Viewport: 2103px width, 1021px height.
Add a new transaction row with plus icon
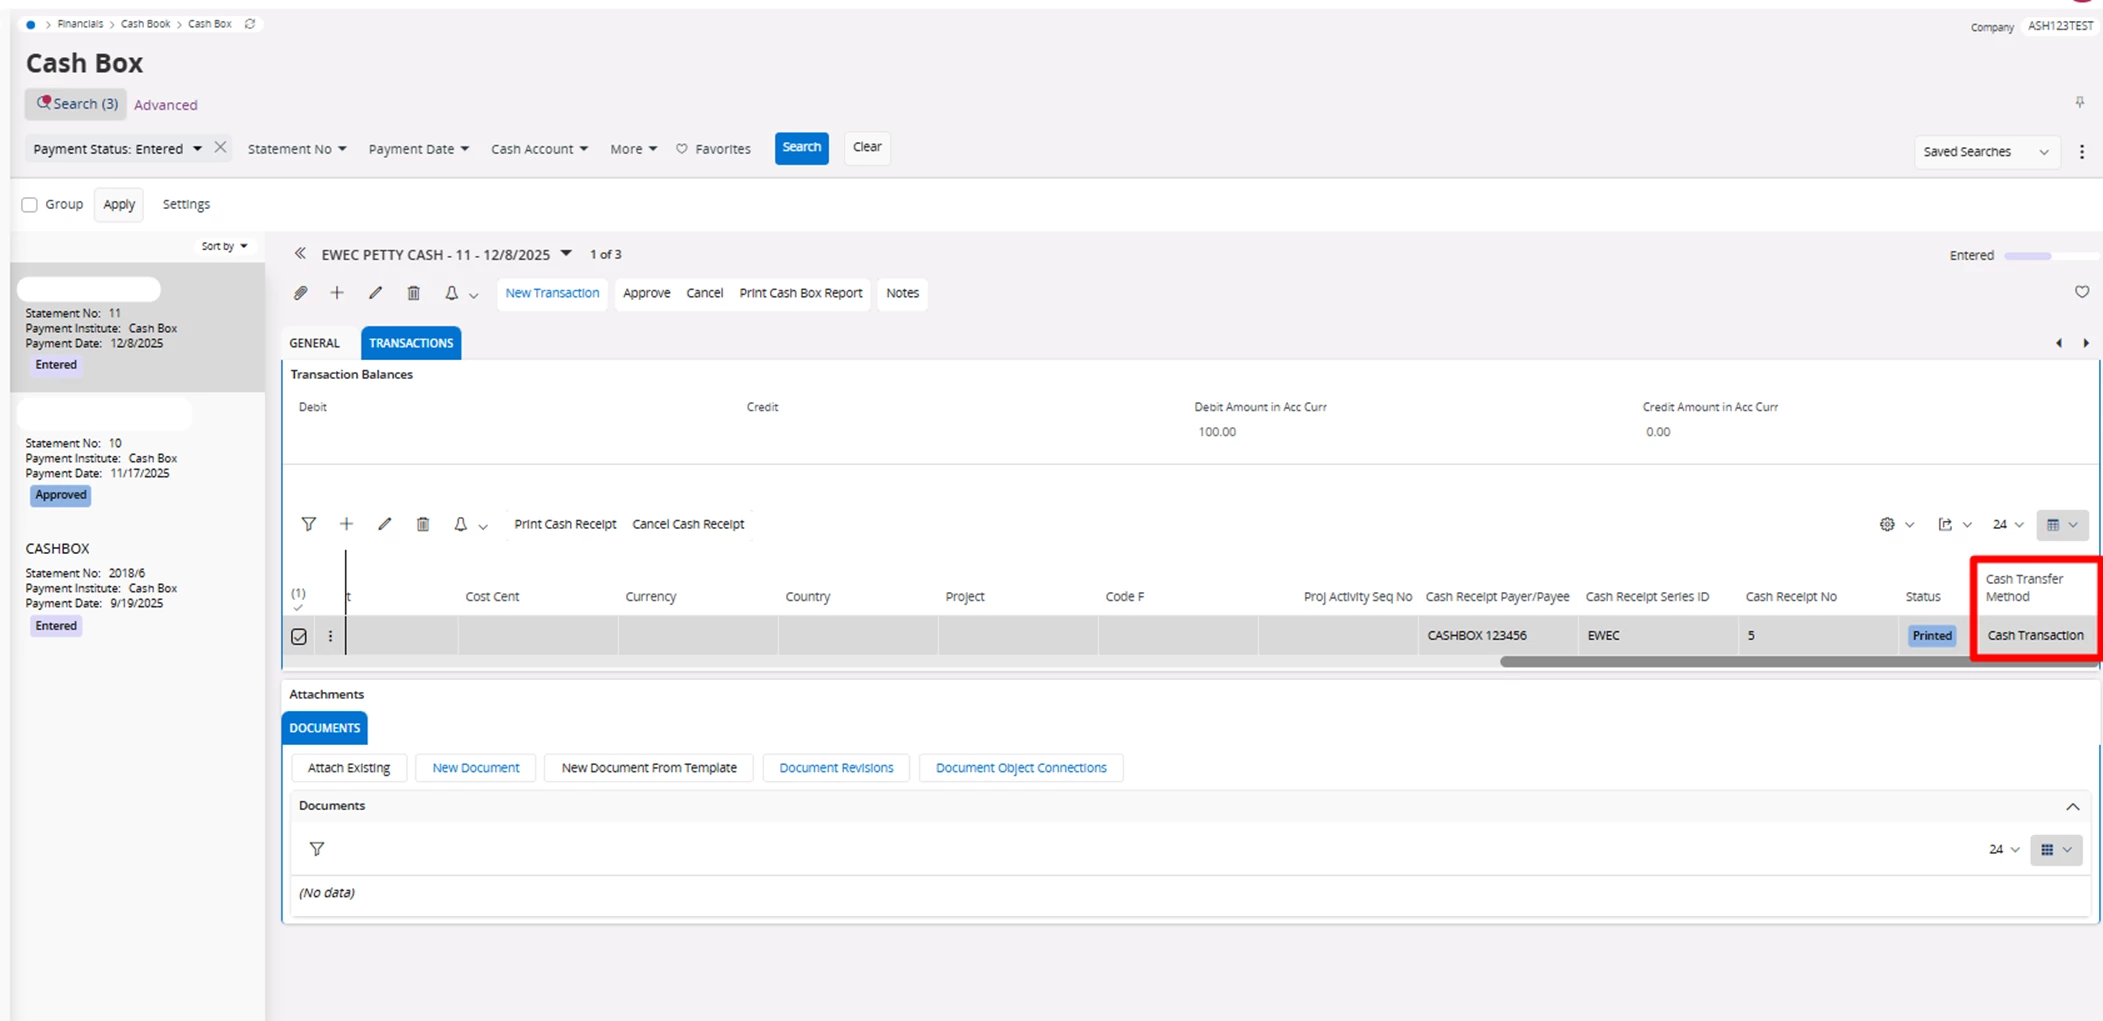(x=346, y=524)
